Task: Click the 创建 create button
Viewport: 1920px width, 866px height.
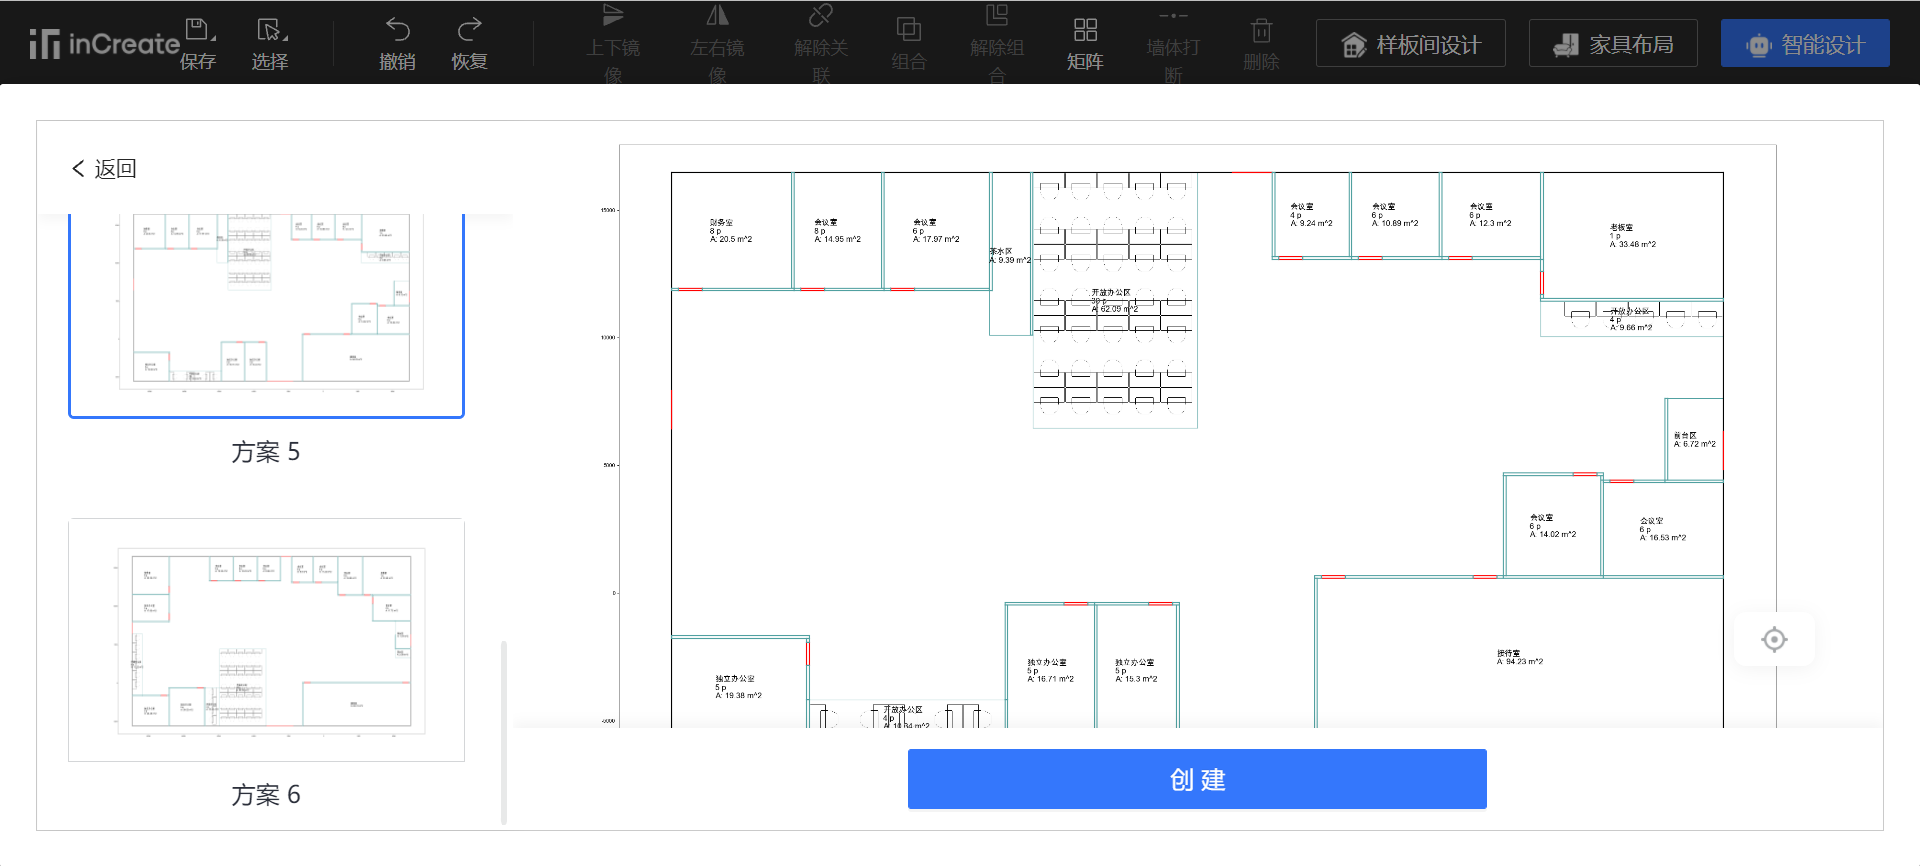Action: coord(1197,779)
